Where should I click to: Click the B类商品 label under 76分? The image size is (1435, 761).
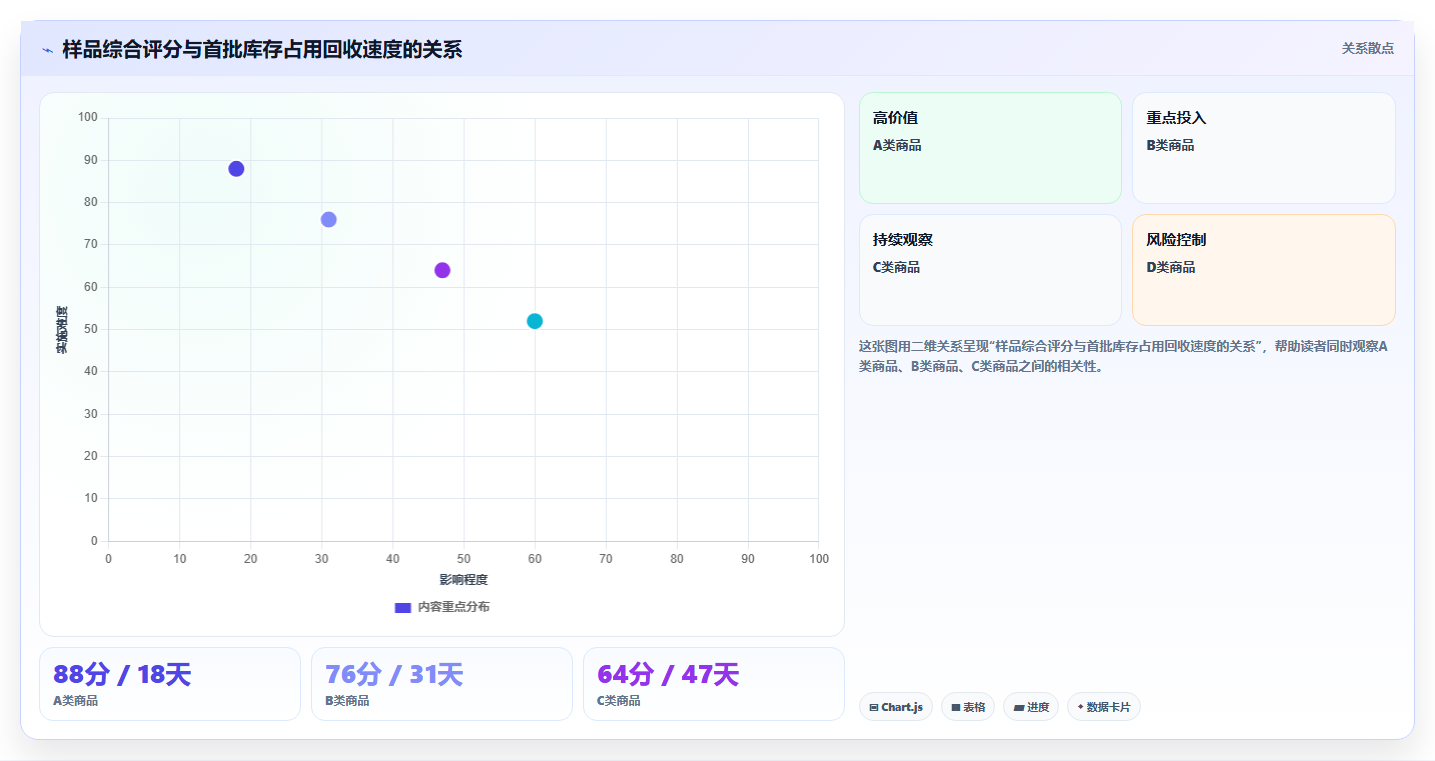coord(347,701)
